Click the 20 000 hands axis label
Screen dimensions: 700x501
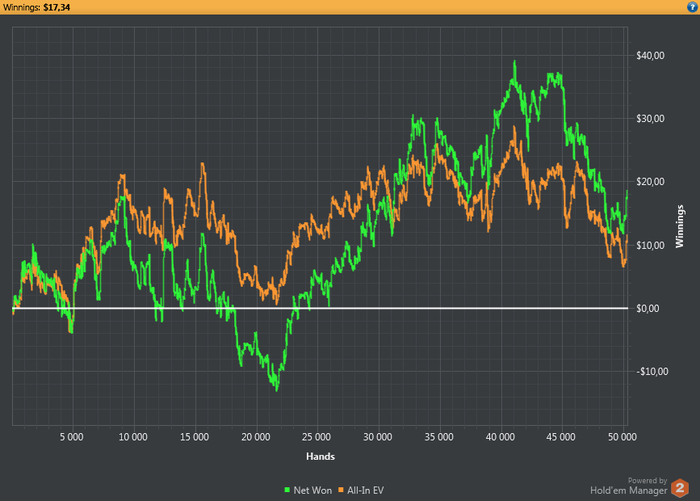(x=255, y=437)
